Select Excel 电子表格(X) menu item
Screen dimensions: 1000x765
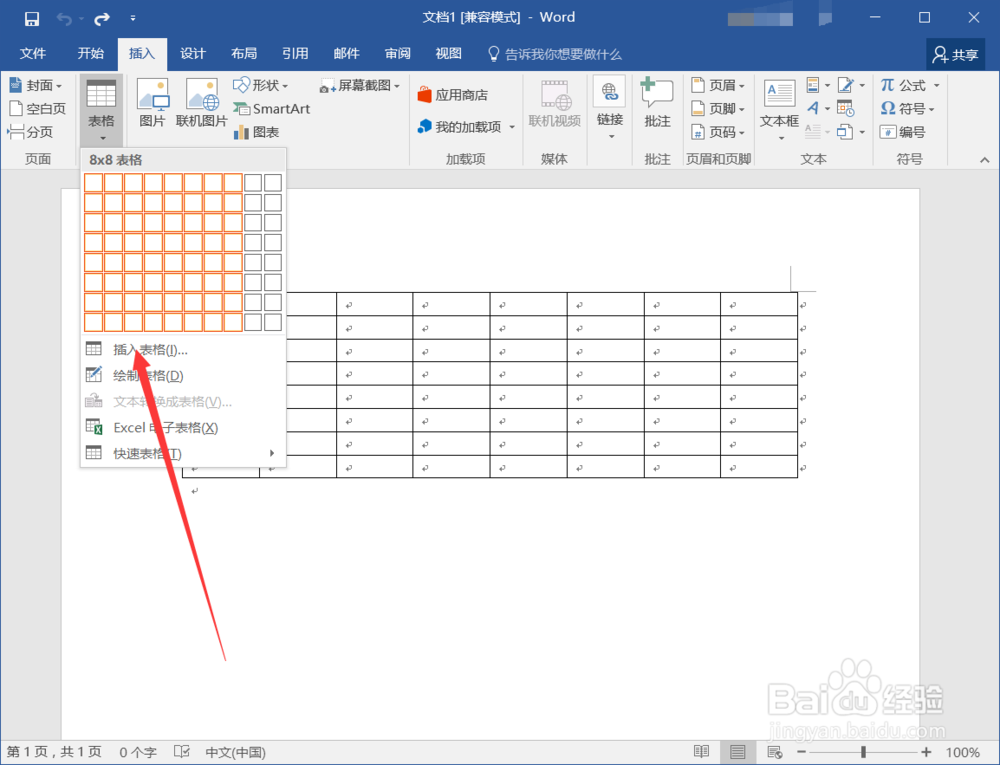click(x=183, y=427)
